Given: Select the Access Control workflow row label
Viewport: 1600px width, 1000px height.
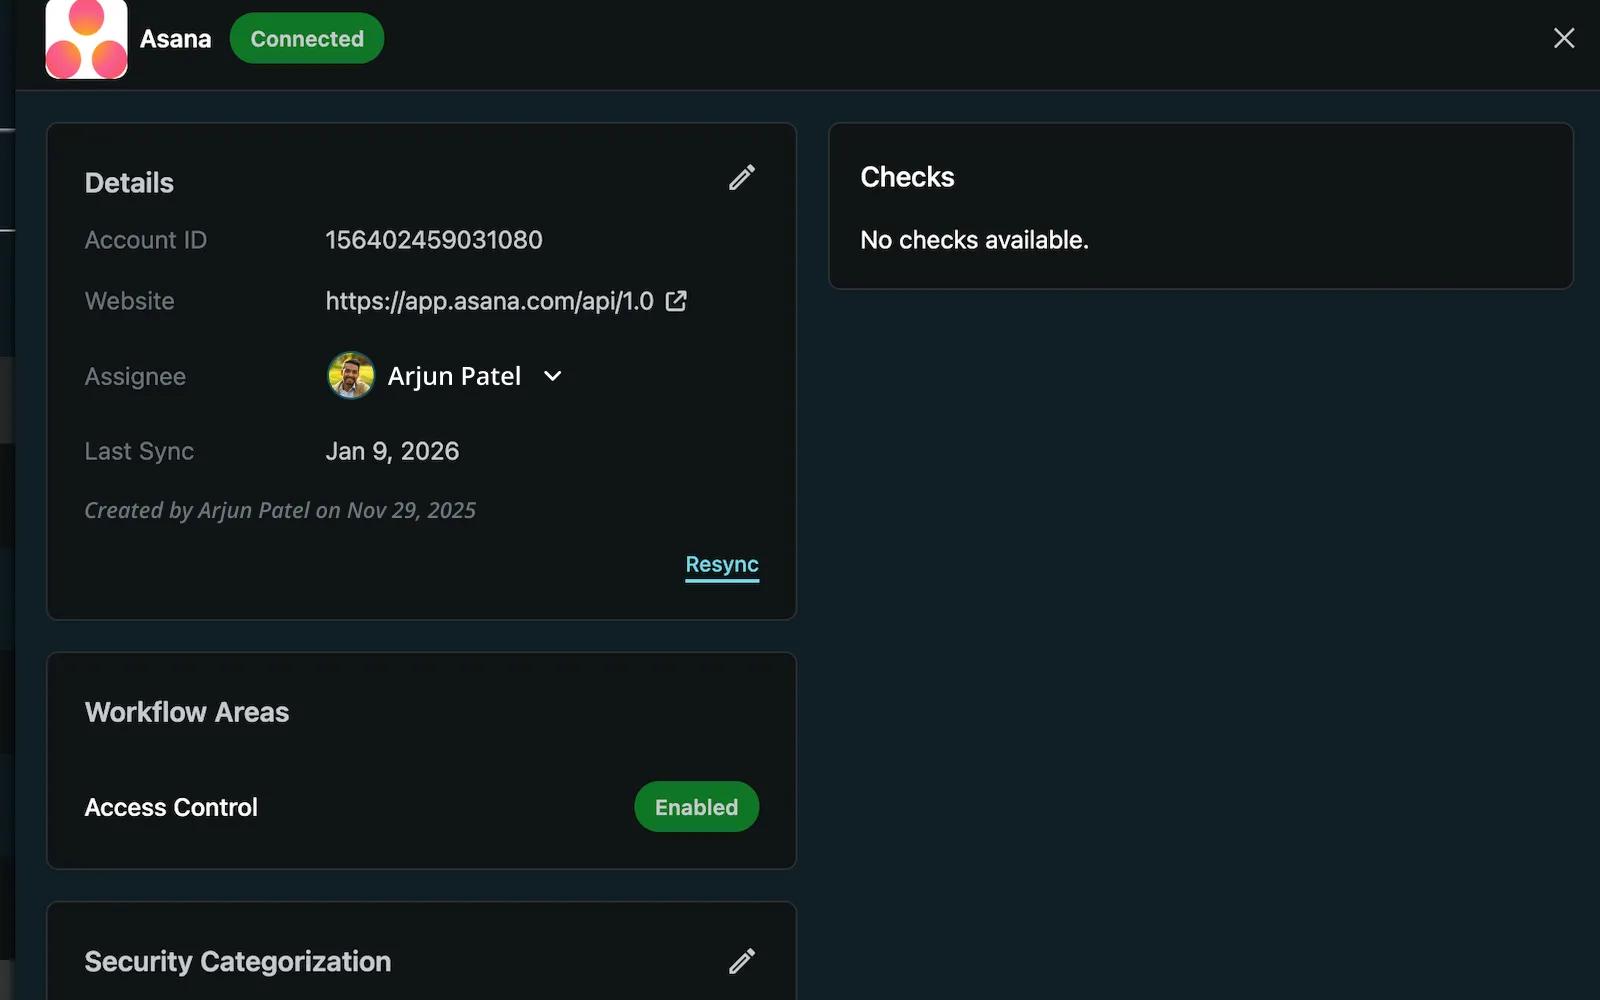Looking at the screenshot, I should pyautogui.click(x=171, y=807).
